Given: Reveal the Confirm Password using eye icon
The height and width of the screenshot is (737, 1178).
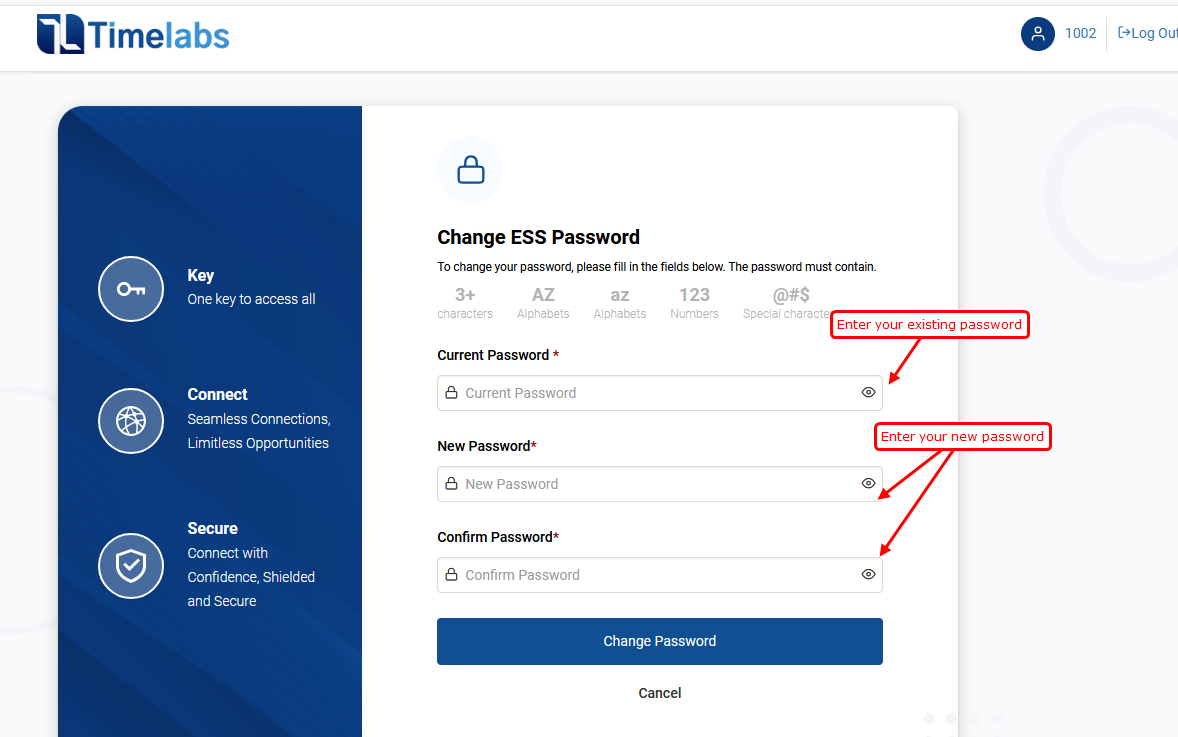Looking at the screenshot, I should [868, 574].
